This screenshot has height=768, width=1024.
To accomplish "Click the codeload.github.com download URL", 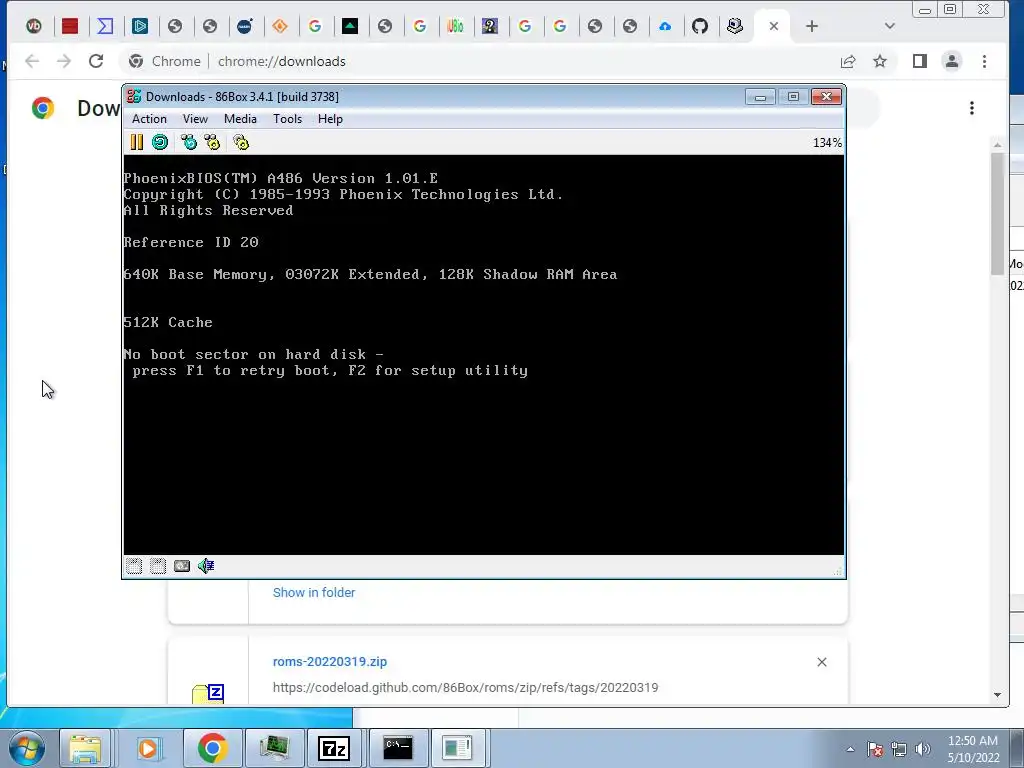I will [466, 688].
